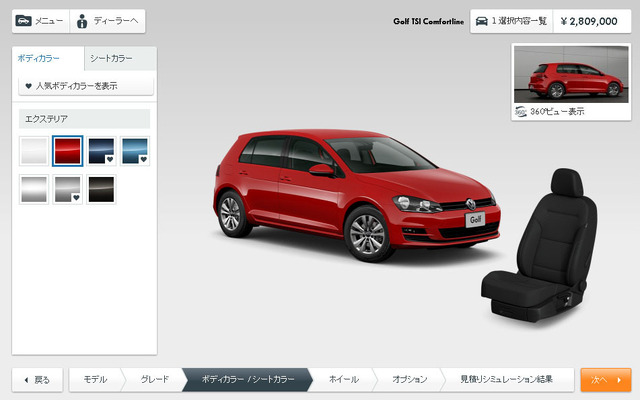Viewport: 640px width, 400px height.
Task: Select the ボディカラー/シートカラー step
Action: [247, 380]
